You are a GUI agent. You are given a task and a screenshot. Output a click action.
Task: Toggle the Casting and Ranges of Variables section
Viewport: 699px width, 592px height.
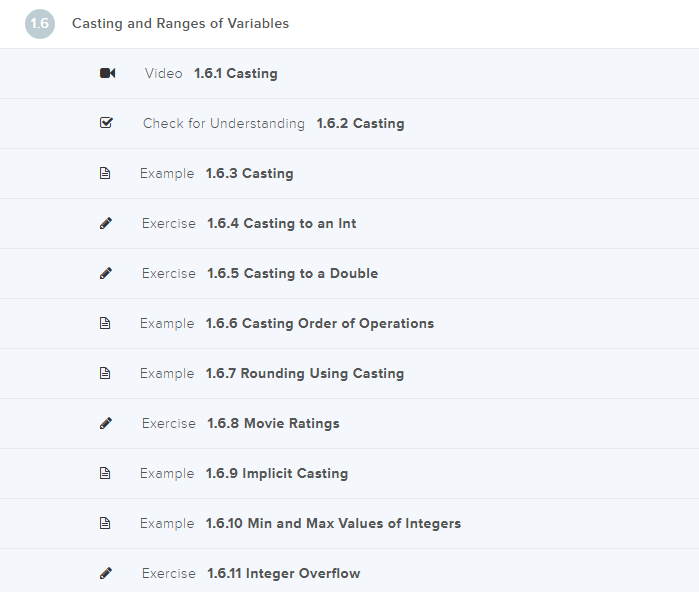pos(180,23)
